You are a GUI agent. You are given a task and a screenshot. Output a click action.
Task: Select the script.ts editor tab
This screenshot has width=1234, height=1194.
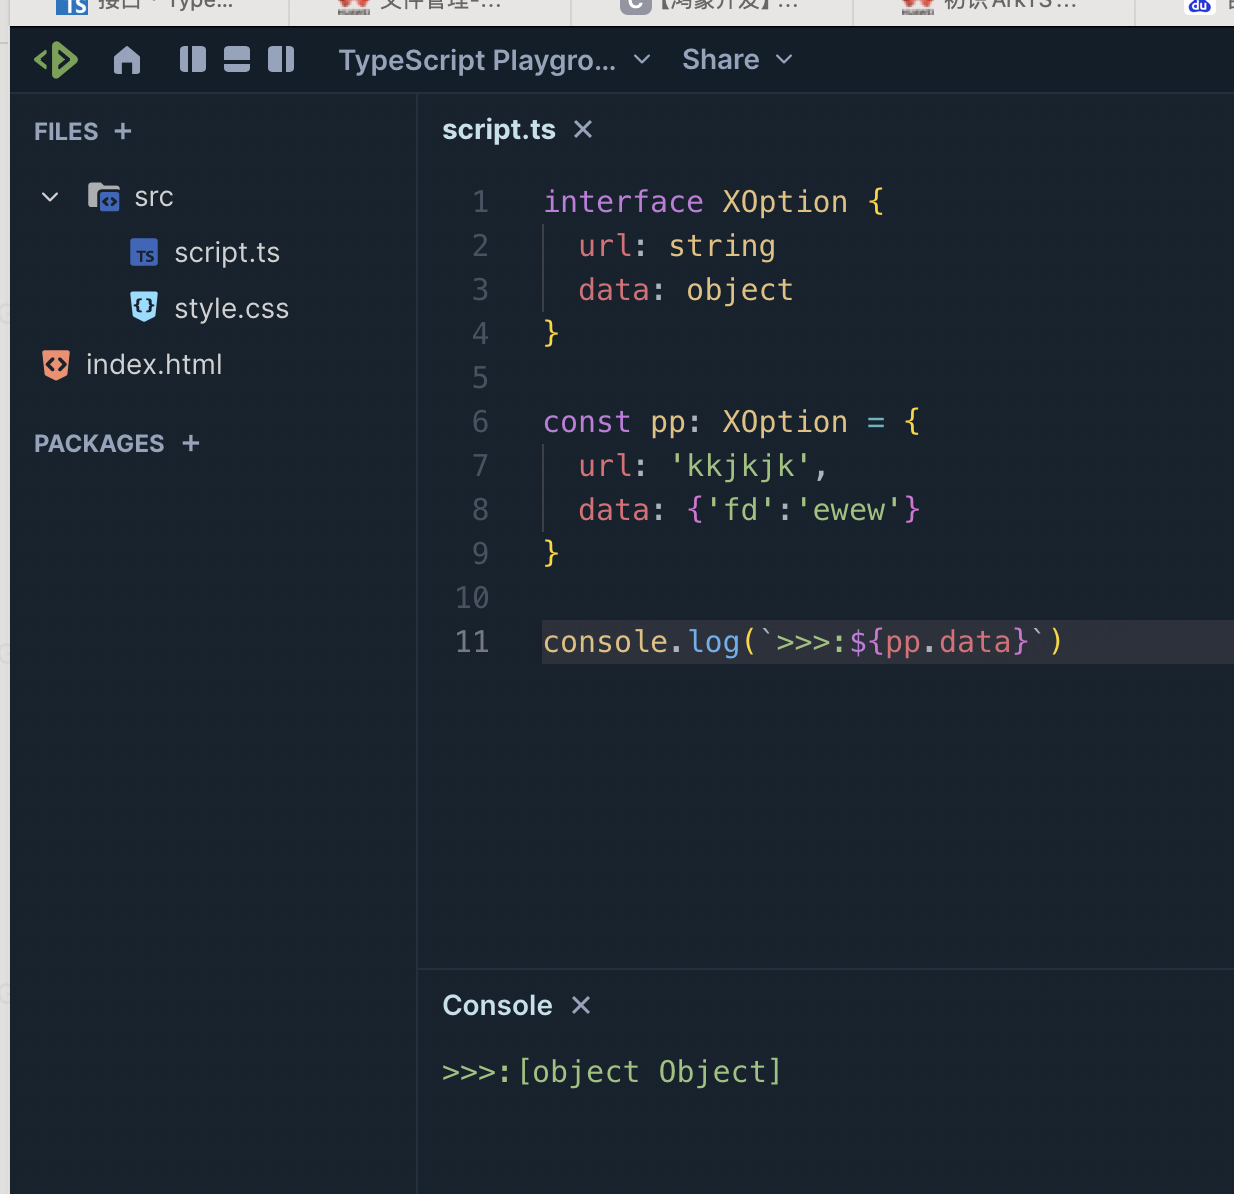click(498, 130)
